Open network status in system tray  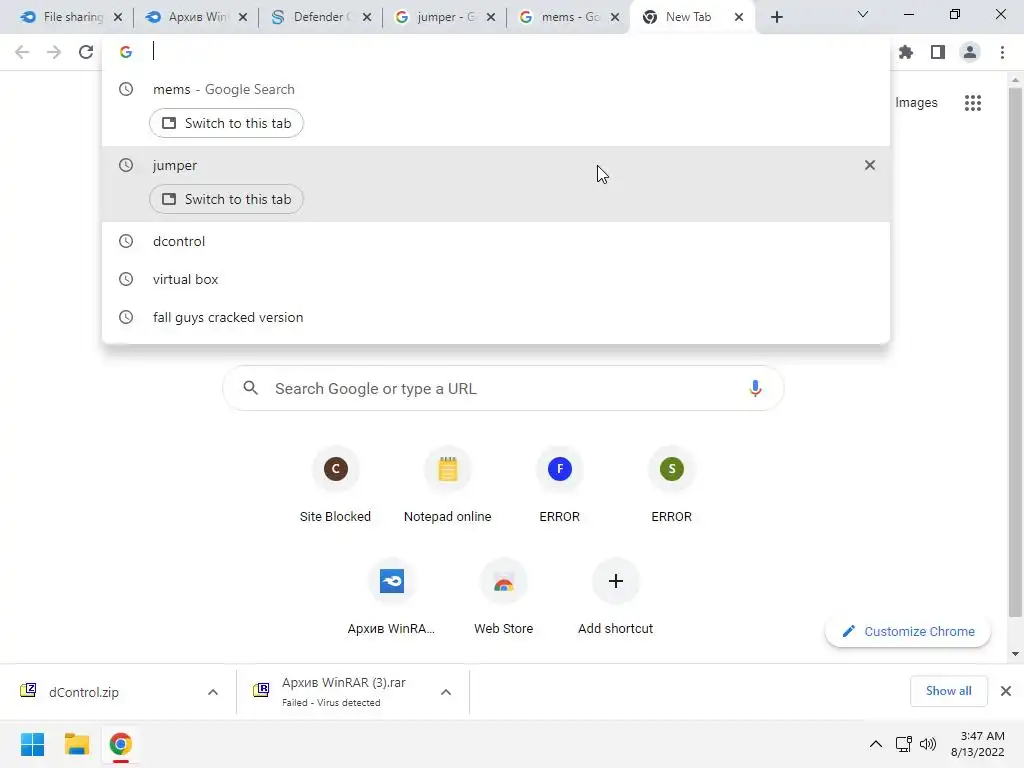click(904, 744)
